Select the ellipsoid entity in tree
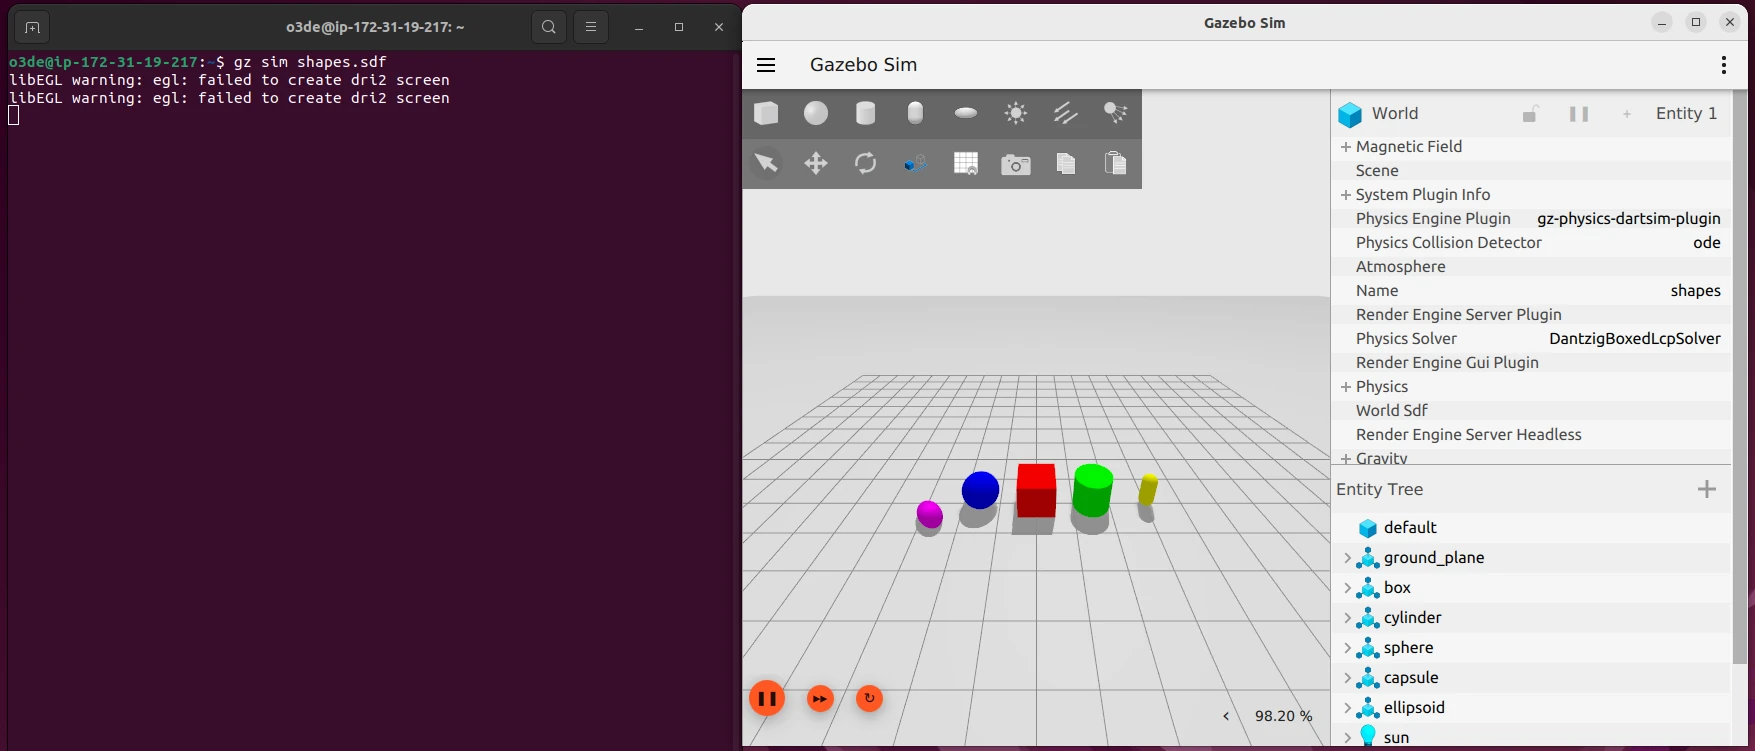 pyautogui.click(x=1414, y=708)
